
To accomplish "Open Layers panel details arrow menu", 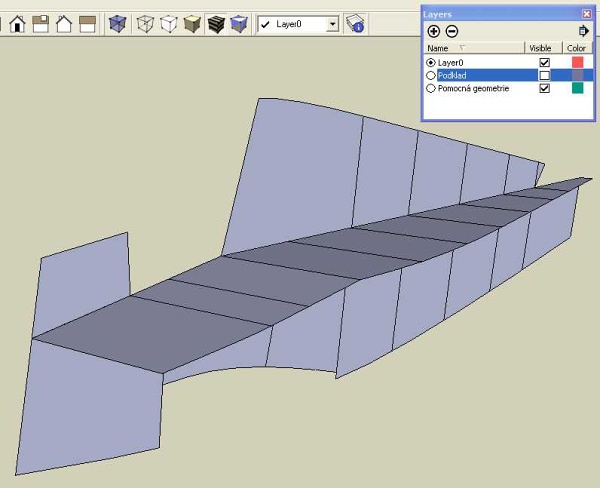I will (583, 31).
